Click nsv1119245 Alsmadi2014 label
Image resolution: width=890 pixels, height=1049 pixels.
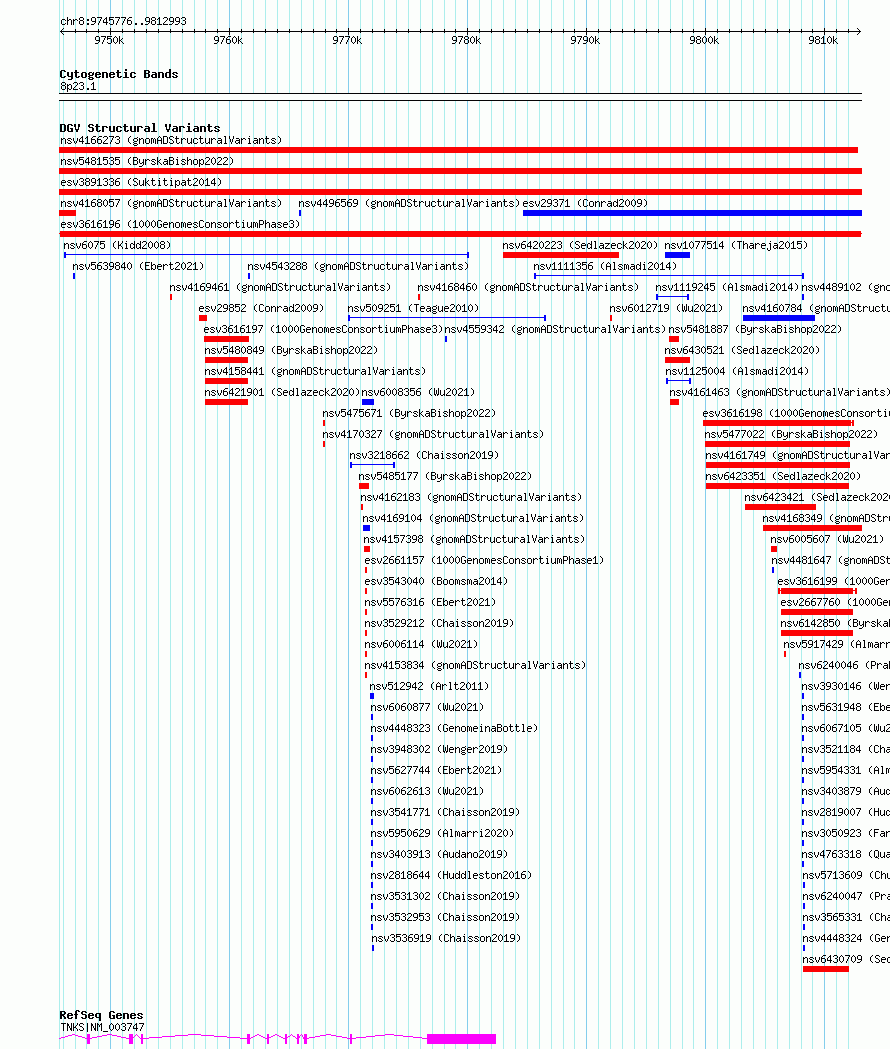(727, 288)
